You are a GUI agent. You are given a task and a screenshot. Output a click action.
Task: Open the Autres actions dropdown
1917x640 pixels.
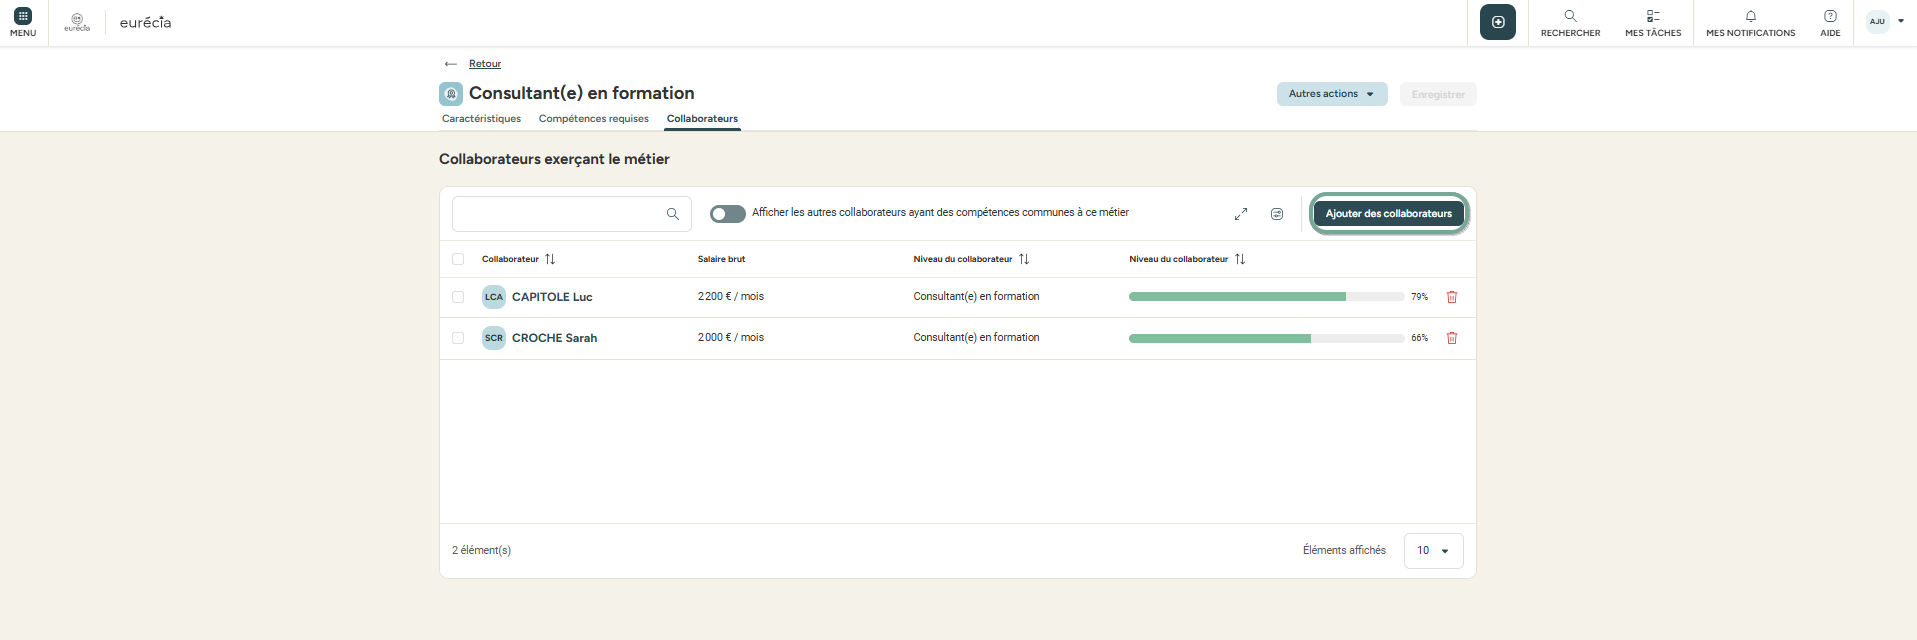tap(1331, 94)
